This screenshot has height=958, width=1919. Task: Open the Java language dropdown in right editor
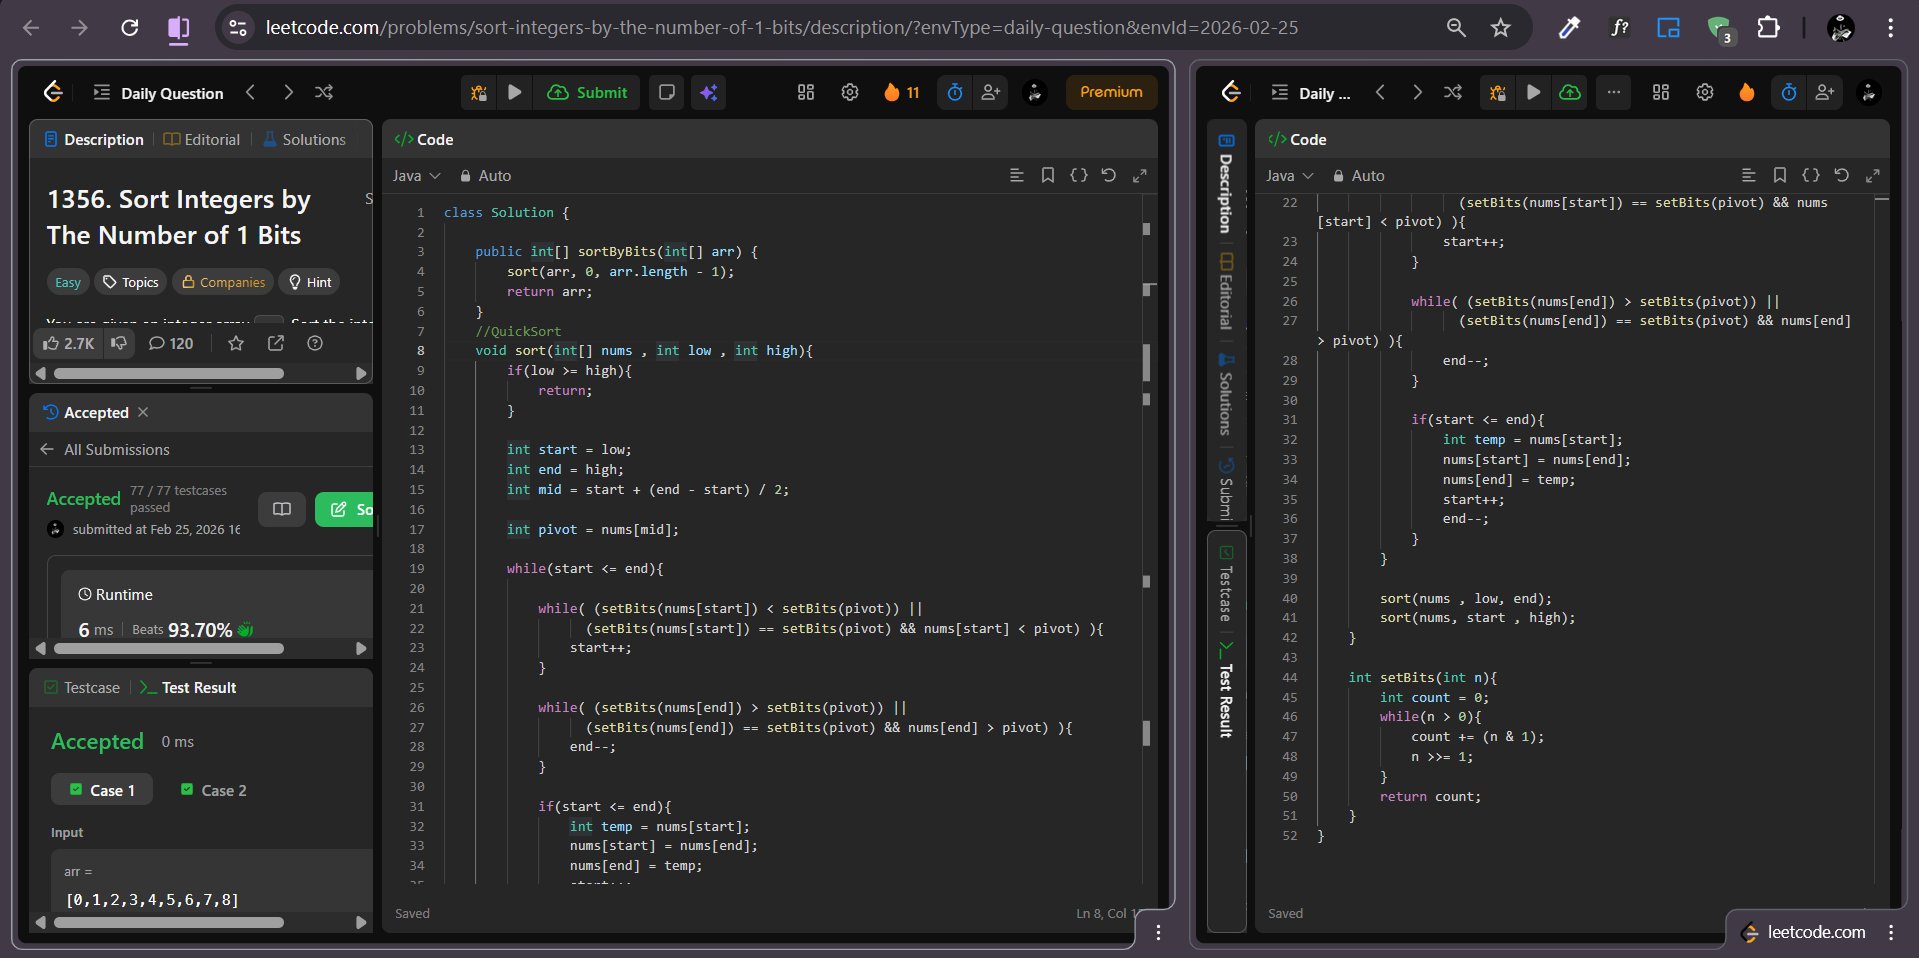click(1289, 176)
